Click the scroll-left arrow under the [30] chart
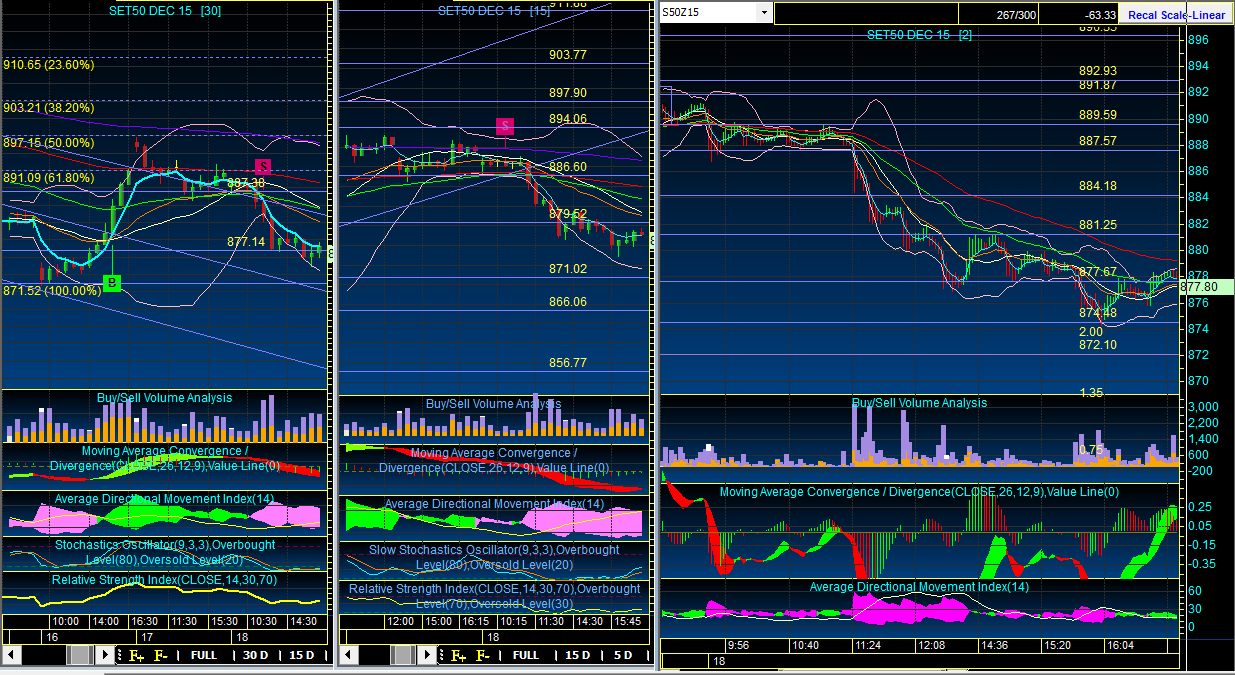This screenshot has height=675, width=1235. click(x=12, y=655)
